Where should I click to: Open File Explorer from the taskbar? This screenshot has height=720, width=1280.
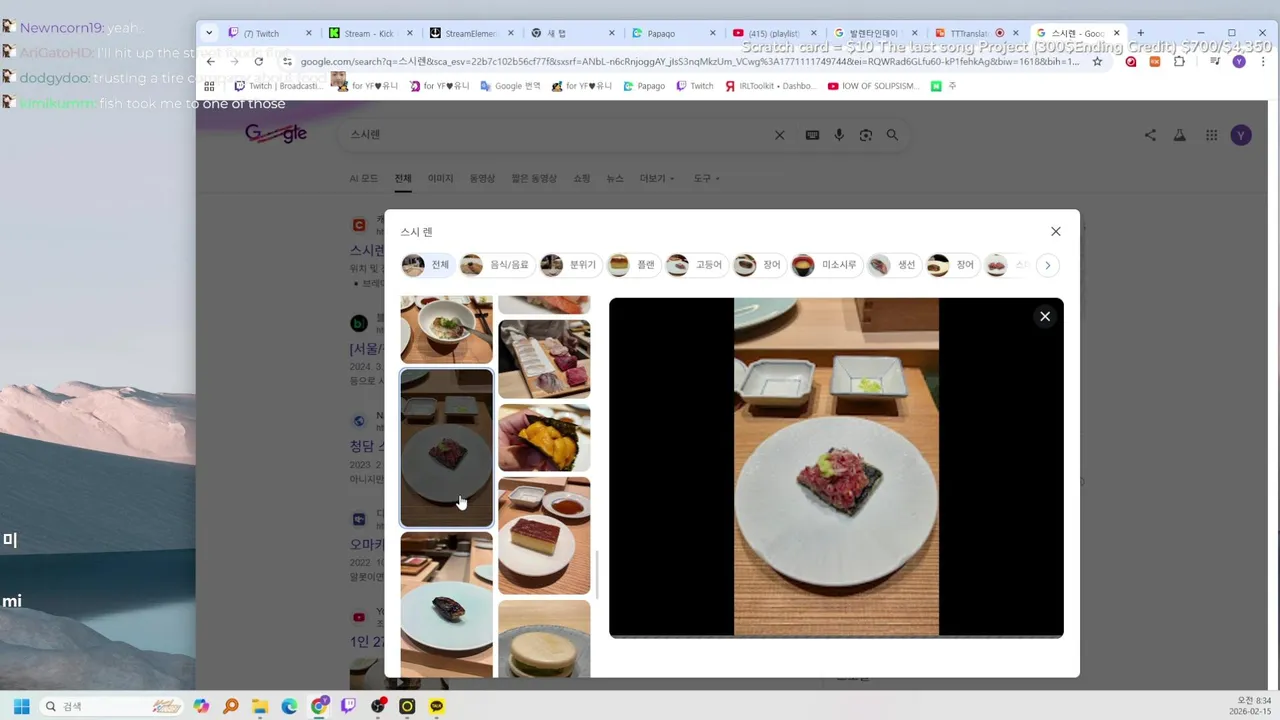click(259, 706)
